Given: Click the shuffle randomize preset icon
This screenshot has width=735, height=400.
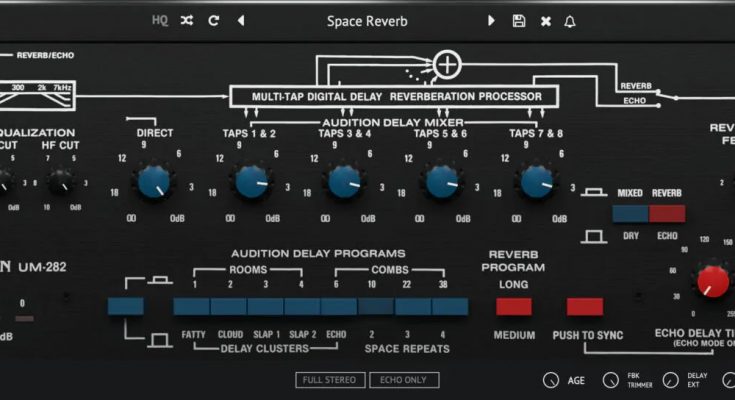Looking at the screenshot, I should 187,21.
